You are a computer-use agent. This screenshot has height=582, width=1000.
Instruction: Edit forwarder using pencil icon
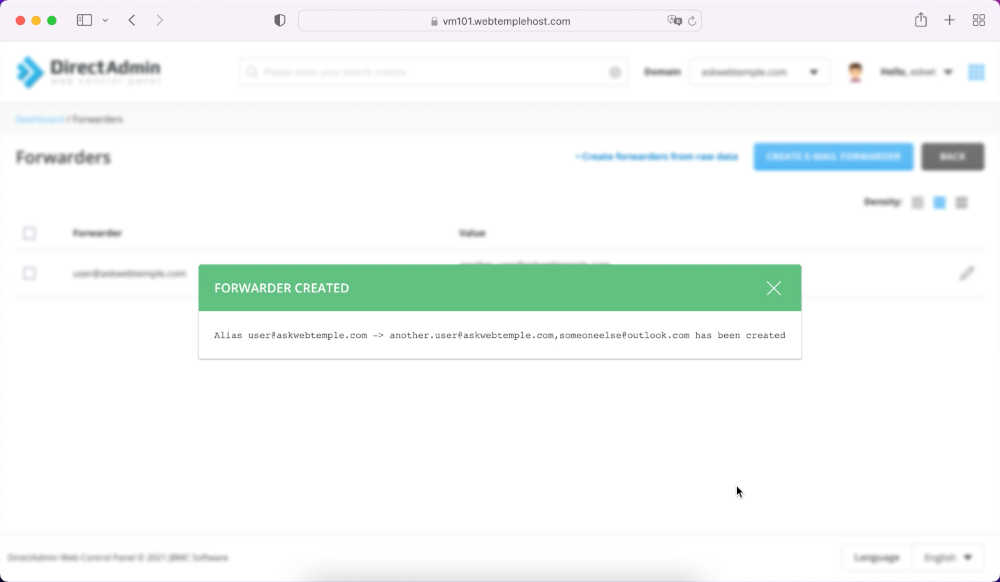coord(967,273)
